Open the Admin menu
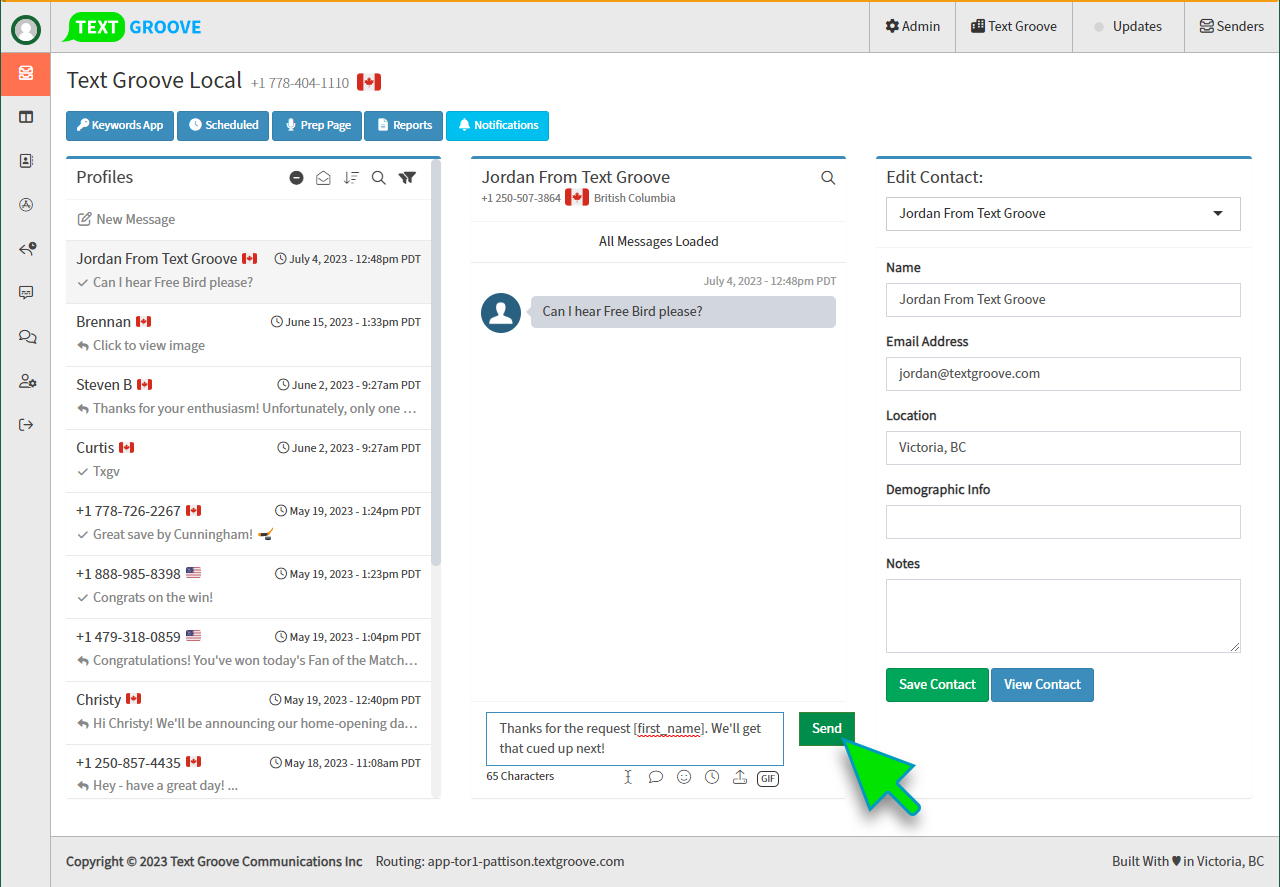The height and width of the screenshot is (887, 1280). pyautogui.click(x=913, y=27)
